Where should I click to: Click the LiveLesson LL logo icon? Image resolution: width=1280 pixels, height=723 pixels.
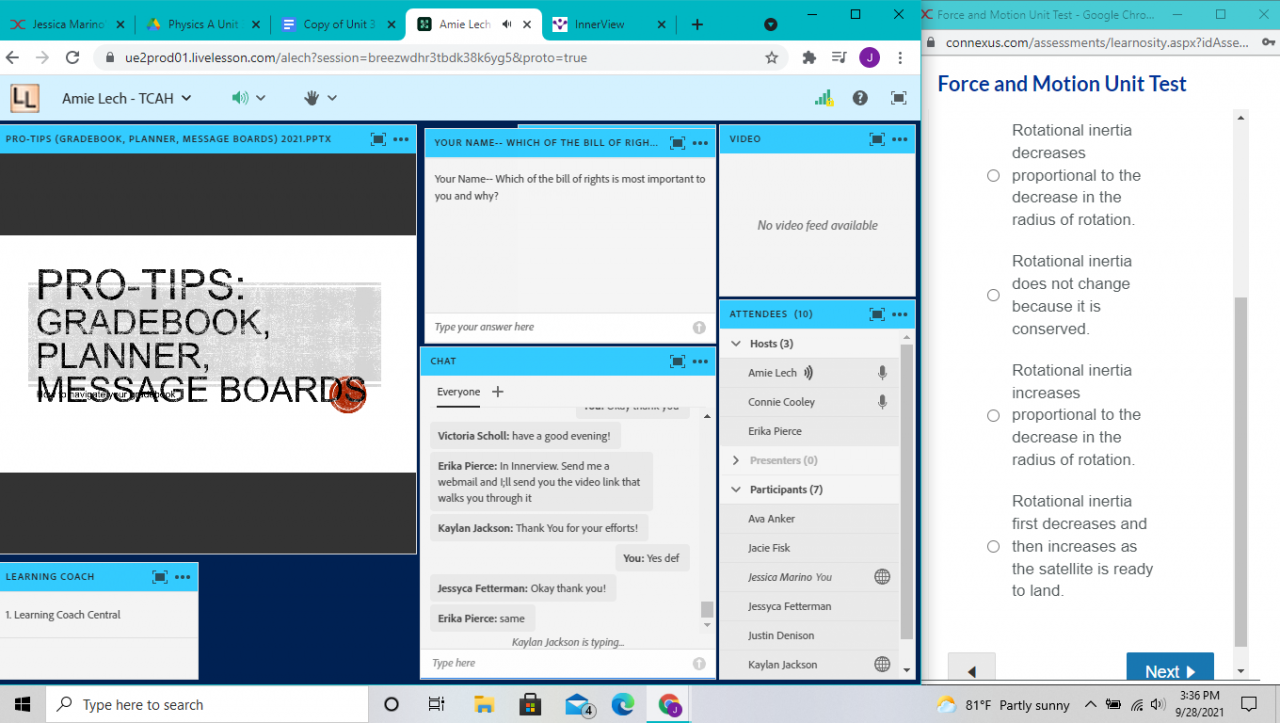[25, 98]
